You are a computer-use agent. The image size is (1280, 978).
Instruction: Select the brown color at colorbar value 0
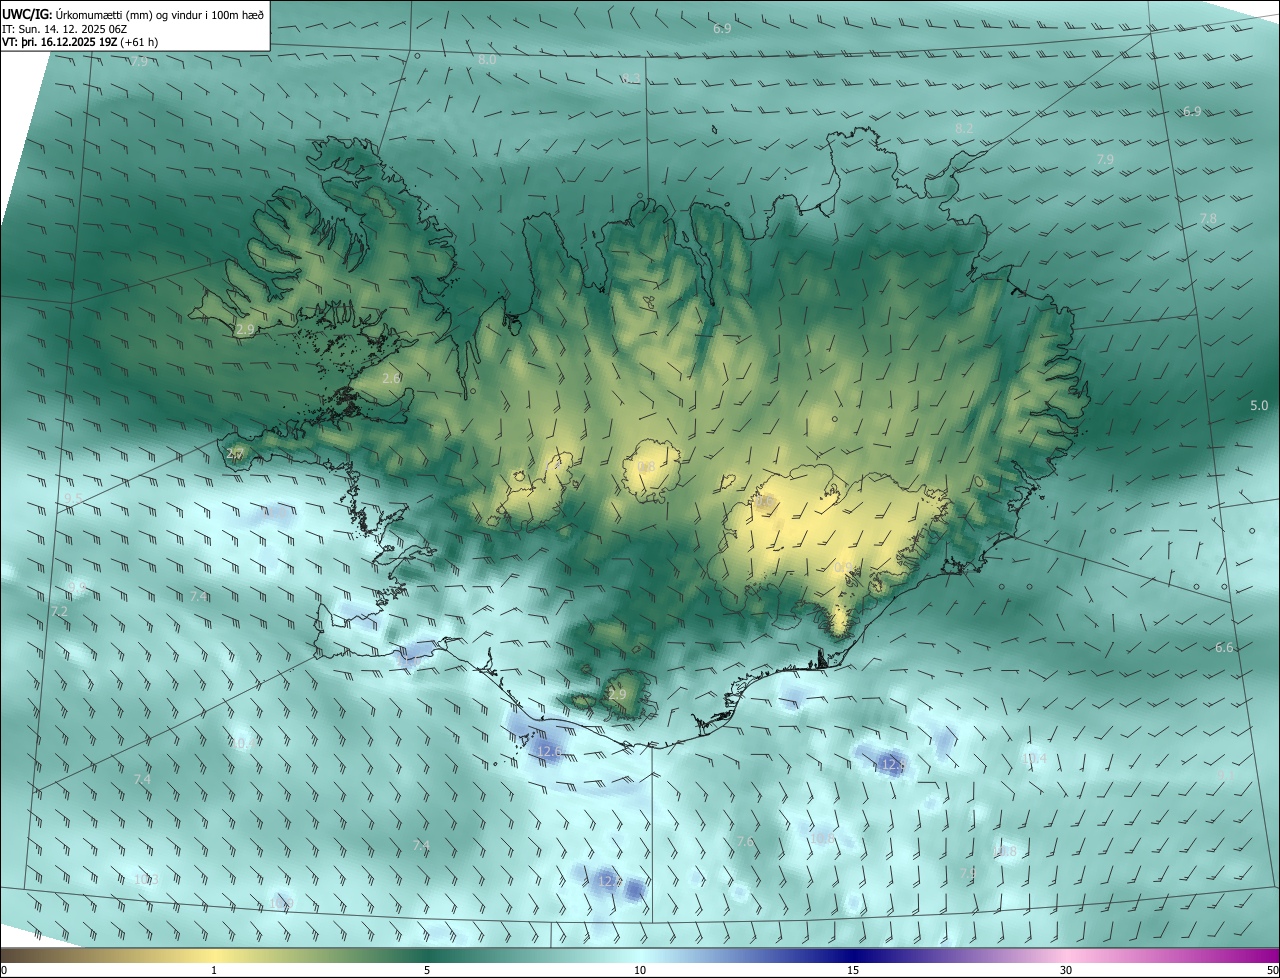coord(6,955)
